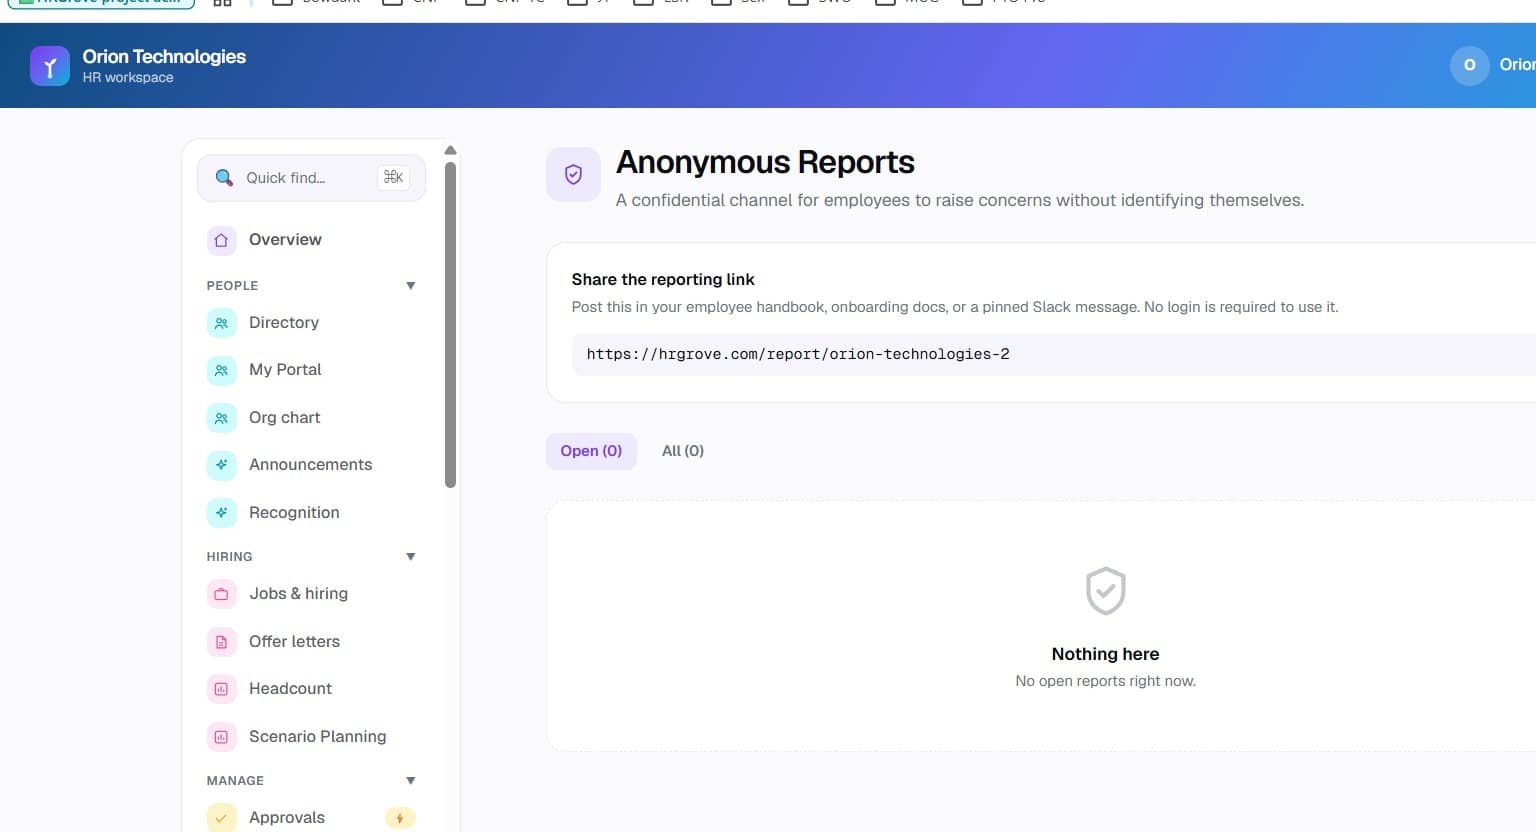The height and width of the screenshot is (832, 1536).
Task: Click the Scenario Planning icon
Action: click(x=222, y=737)
